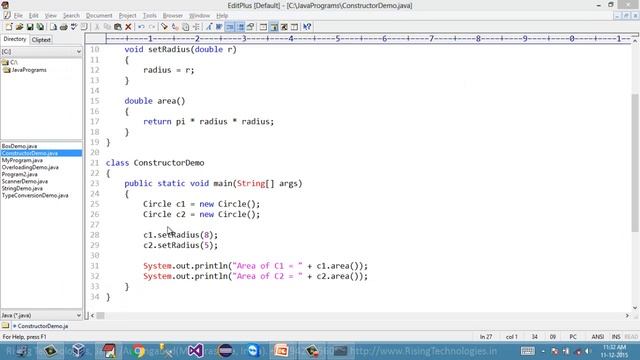Screen dimensions: 640x360
Task: Click the horizontal scrollbar right arrow
Action: (627, 315)
